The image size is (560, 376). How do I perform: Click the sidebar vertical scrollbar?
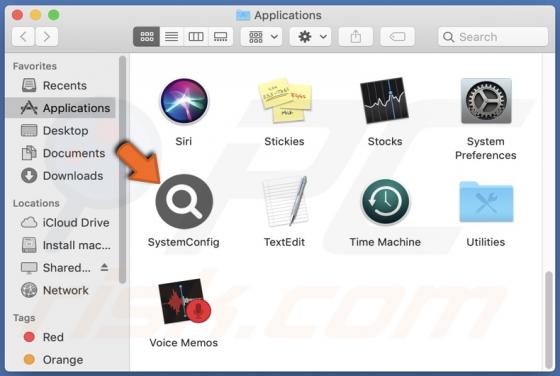(x=122, y=170)
